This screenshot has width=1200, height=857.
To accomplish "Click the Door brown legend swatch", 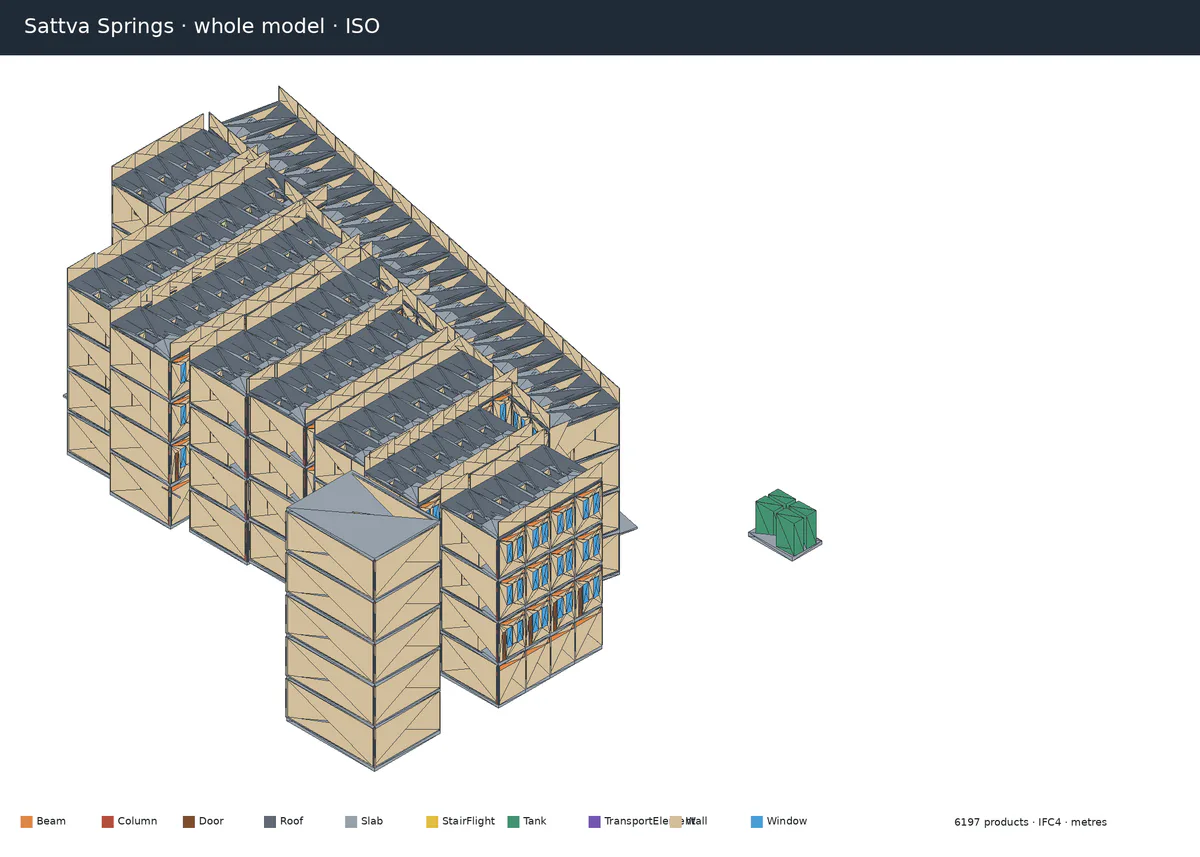I will (189, 822).
